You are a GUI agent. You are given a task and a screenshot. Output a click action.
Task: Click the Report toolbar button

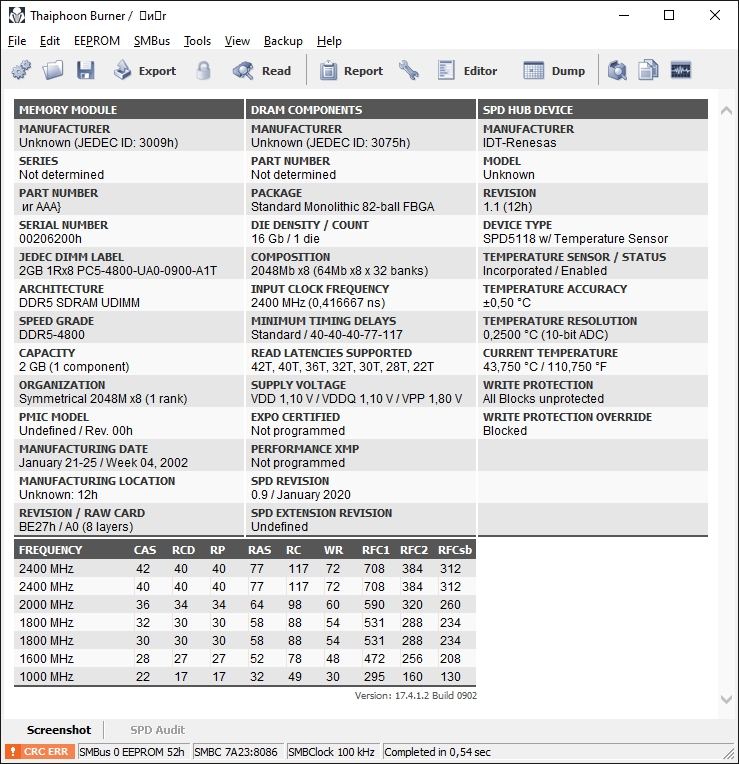coord(351,71)
